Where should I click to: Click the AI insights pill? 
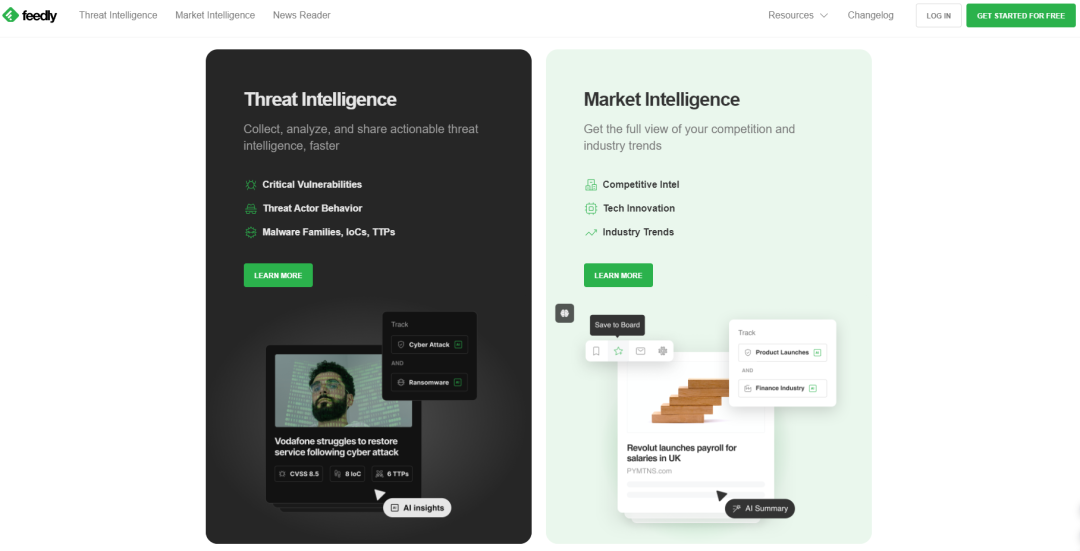[x=417, y=508]
